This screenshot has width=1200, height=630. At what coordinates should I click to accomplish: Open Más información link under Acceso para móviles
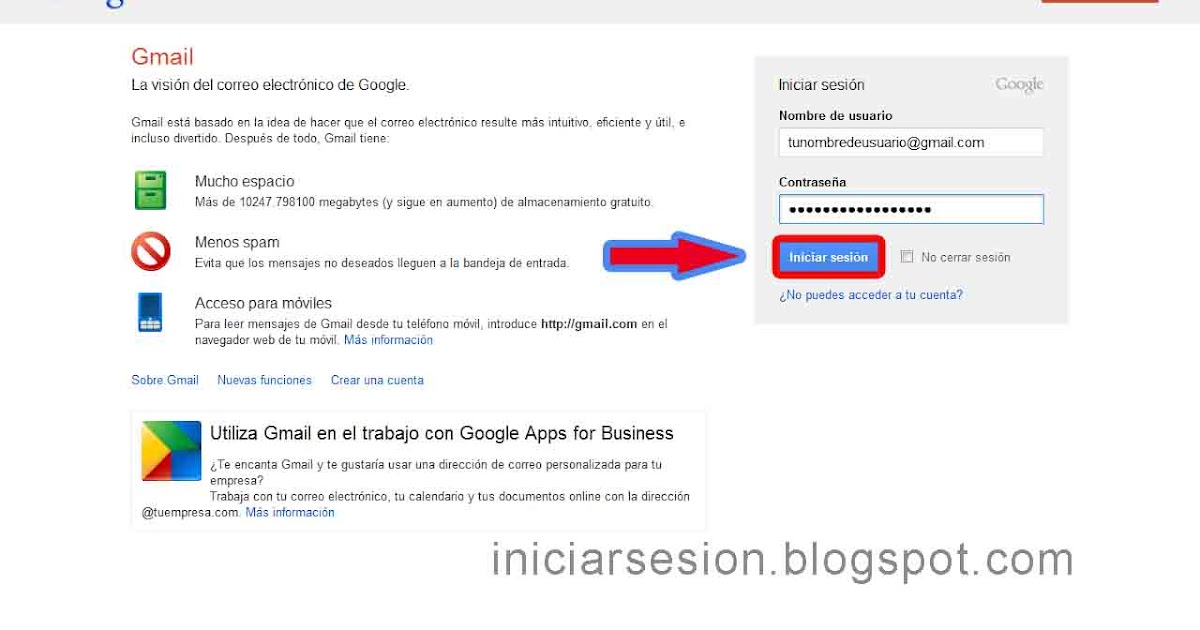coord(388,340)
